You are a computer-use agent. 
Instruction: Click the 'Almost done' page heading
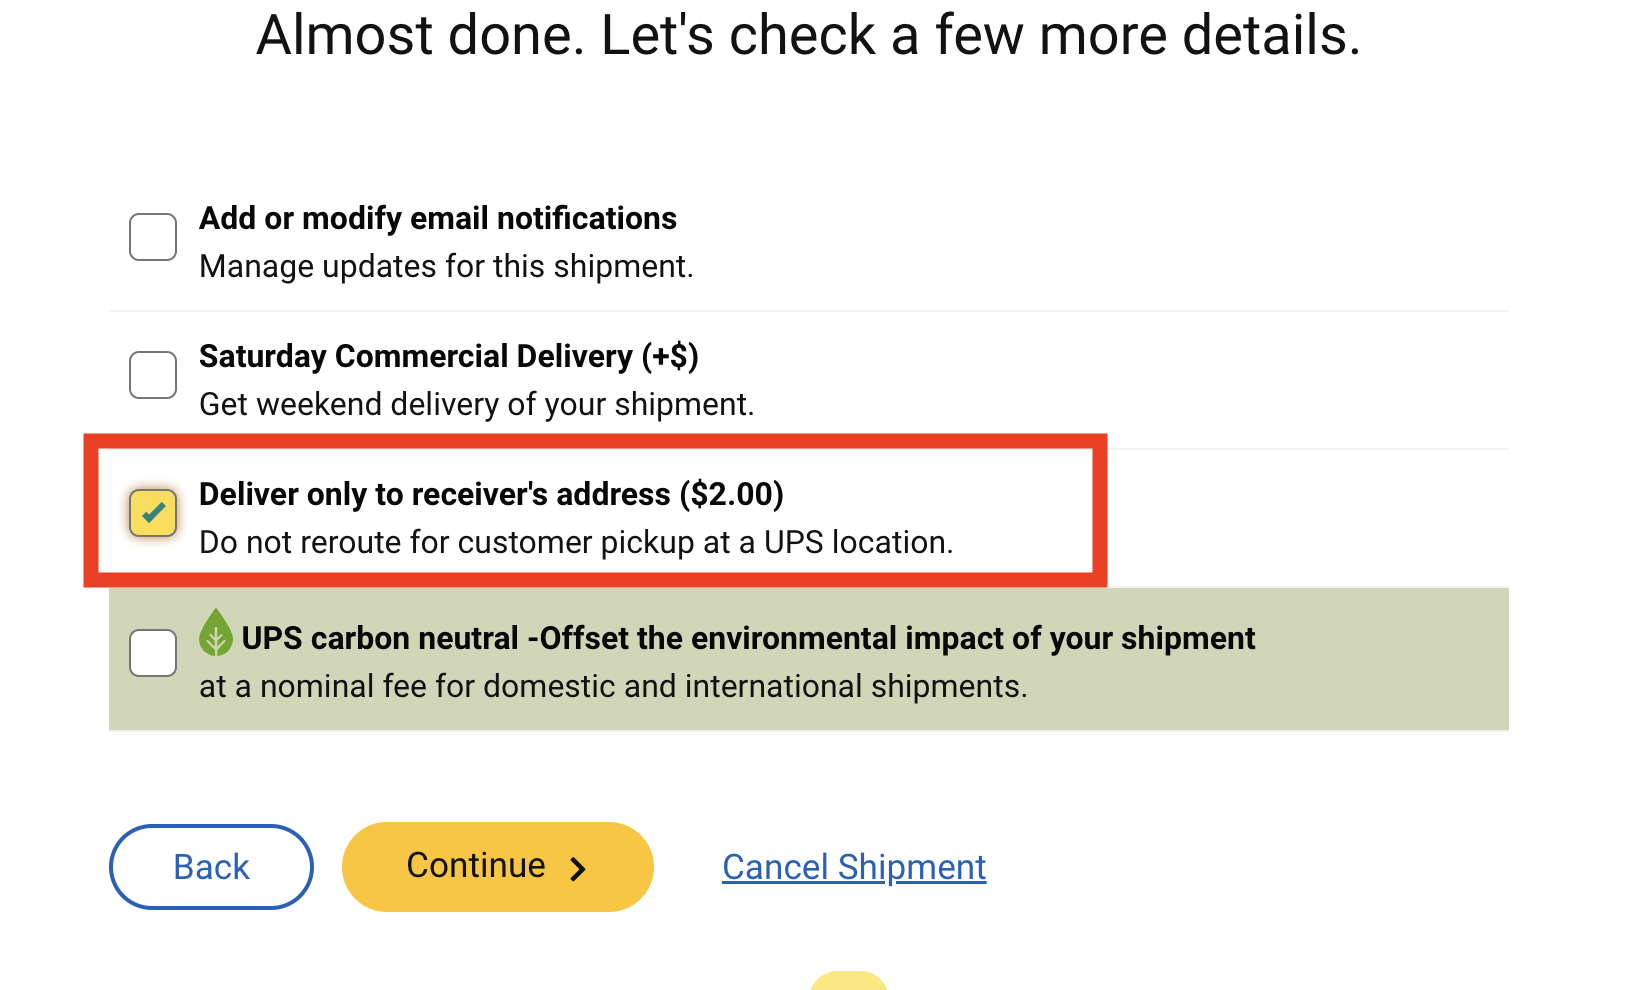coord(808,36)
